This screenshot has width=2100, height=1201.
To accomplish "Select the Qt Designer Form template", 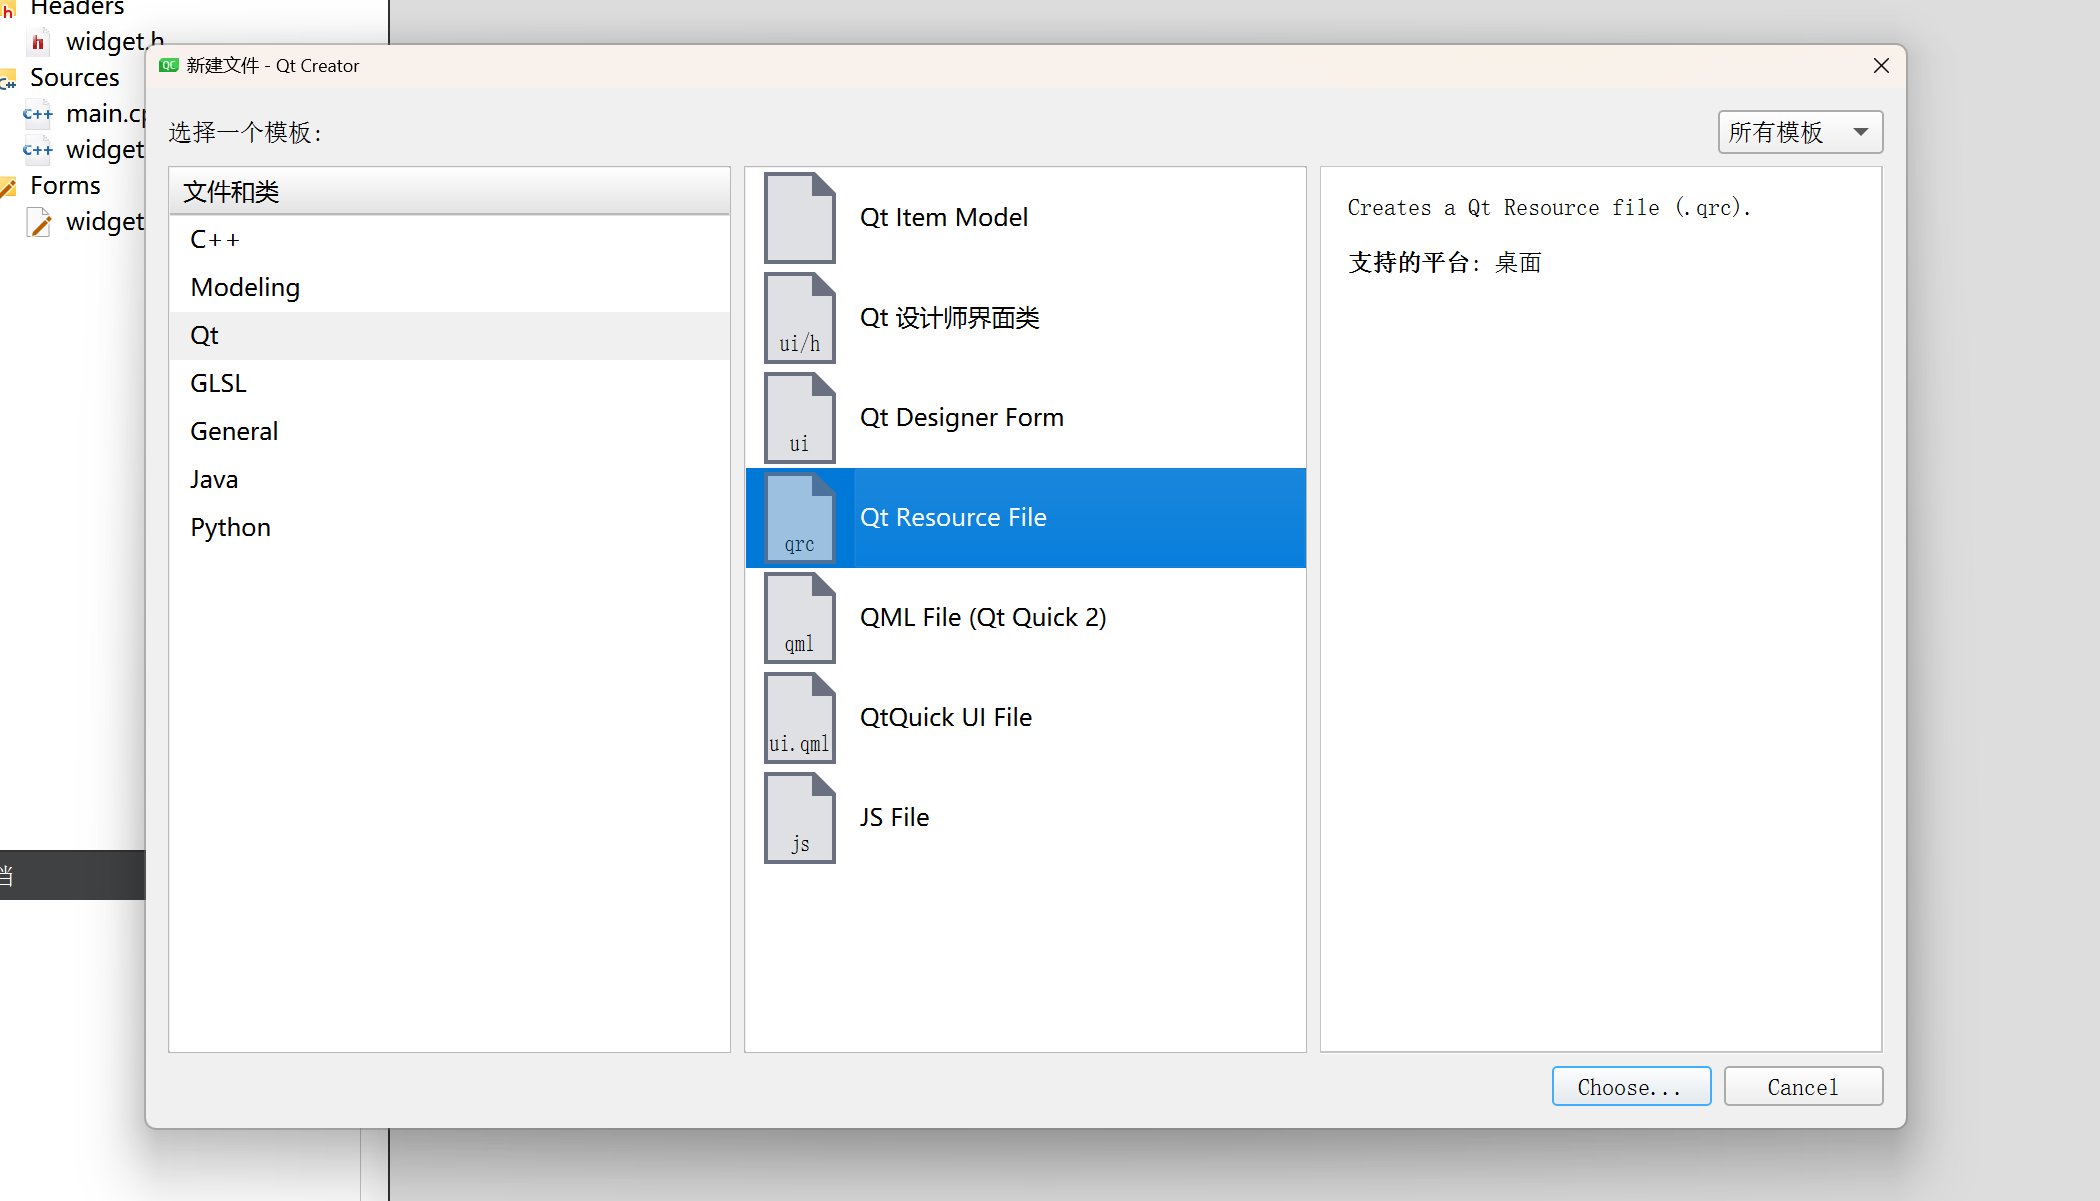I will (x=961, y=418).
